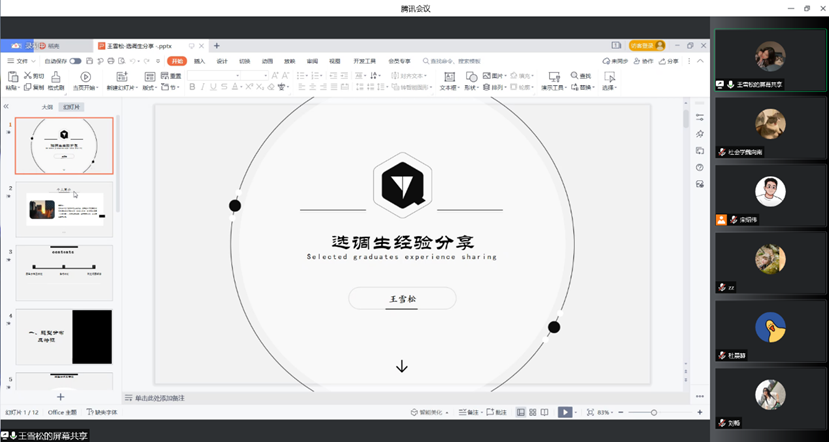Toggle the auto-save (自动保存) switch
The image size is (829, 442).
75,61
